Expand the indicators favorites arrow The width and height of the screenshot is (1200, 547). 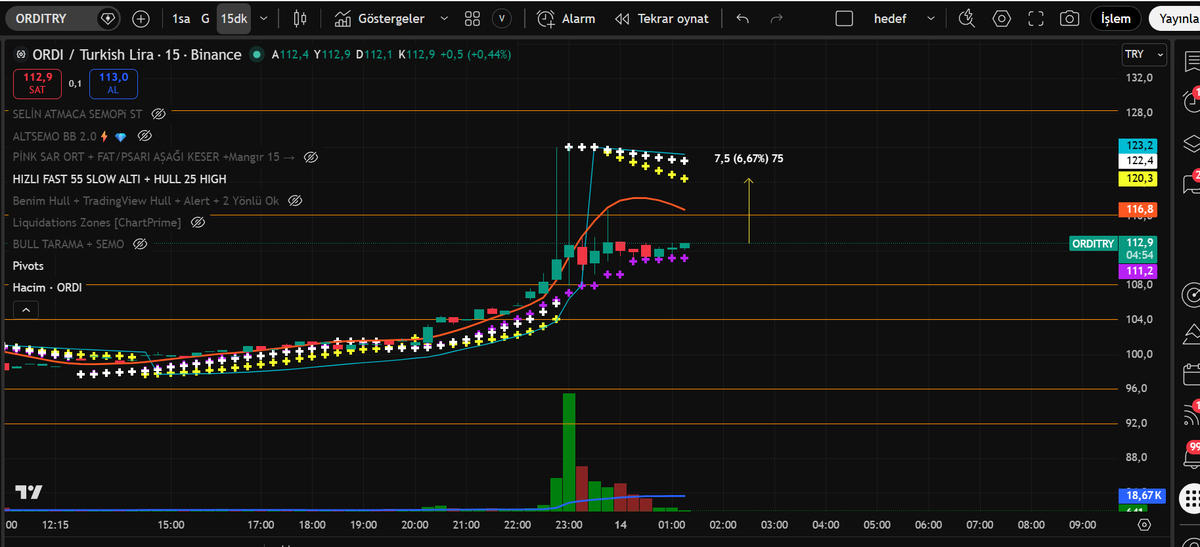[x=444, y=18]
